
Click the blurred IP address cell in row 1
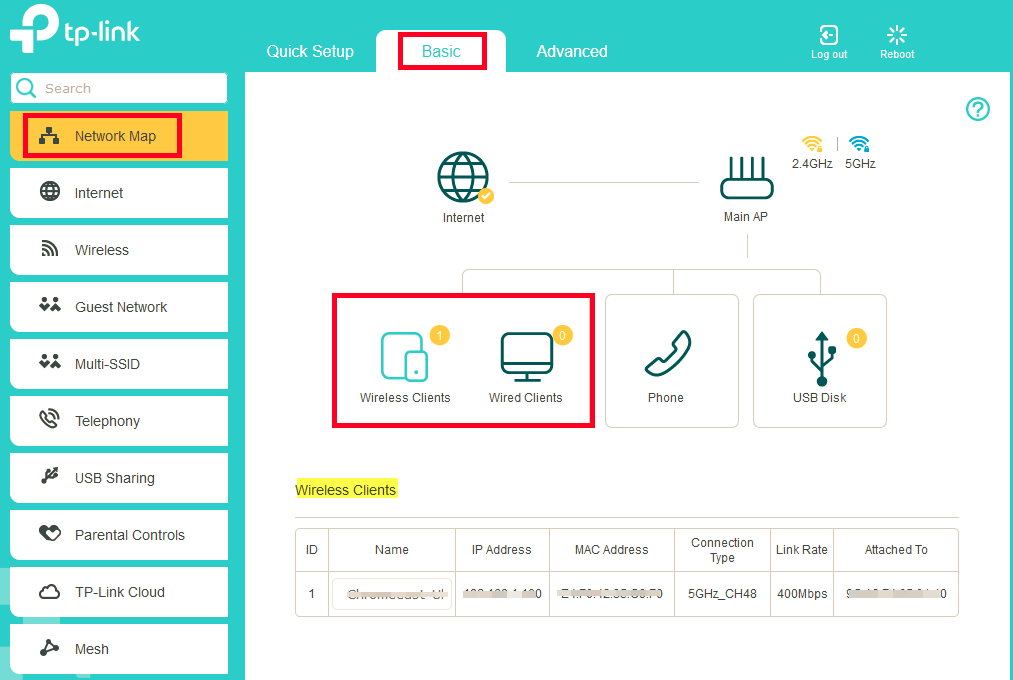[503, 593]
